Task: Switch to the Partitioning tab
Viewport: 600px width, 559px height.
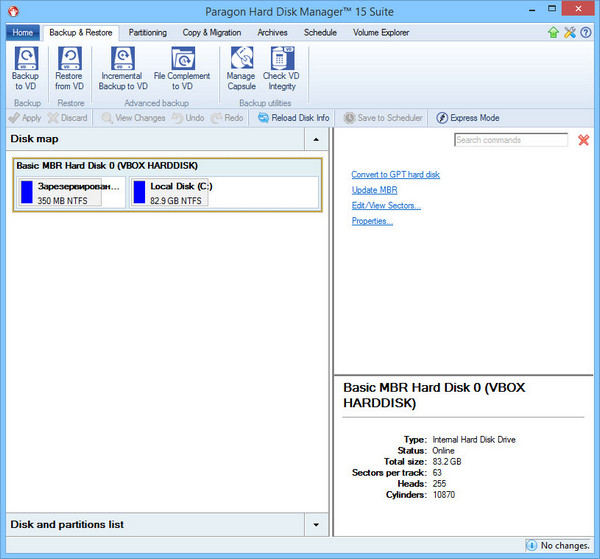Action: coord(148,33)
